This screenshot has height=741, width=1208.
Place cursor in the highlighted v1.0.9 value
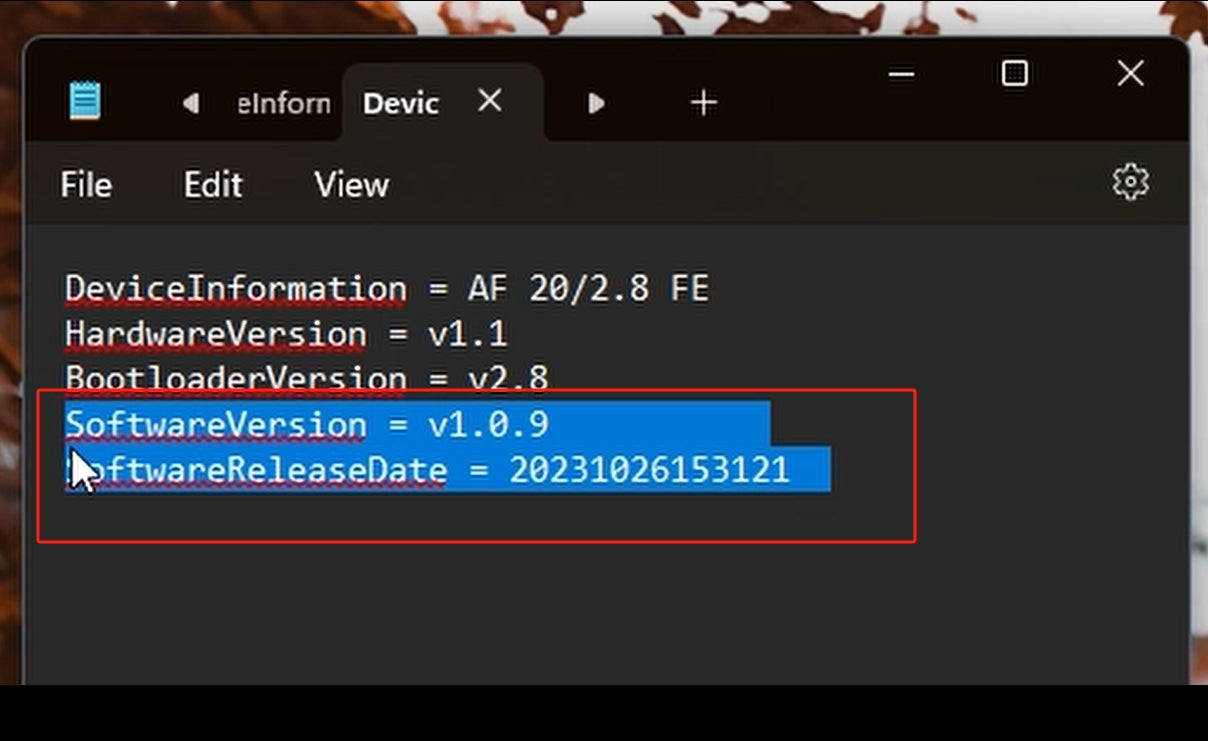pos(488,425)
